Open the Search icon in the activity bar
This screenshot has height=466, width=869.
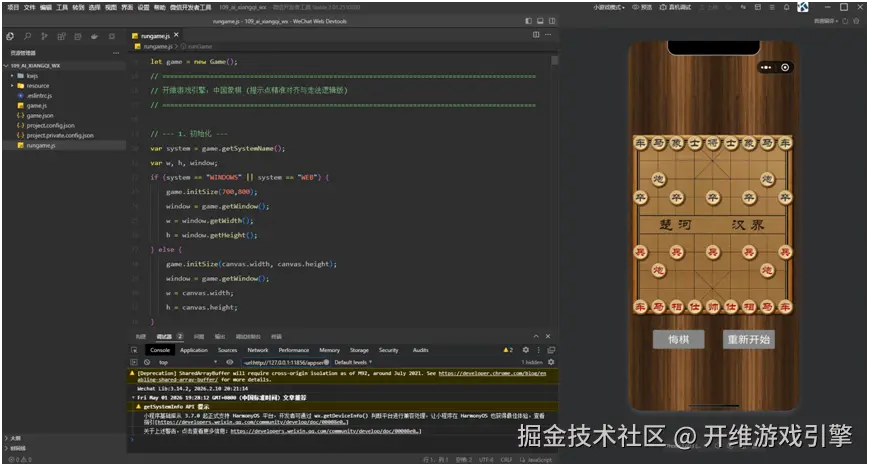pos(27,36)
